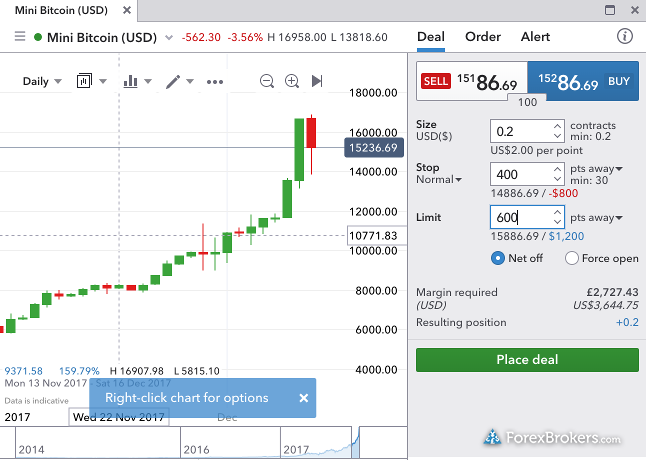Open the Daily timeframe dropdown

pyautogui.click(x=42, y=81)
